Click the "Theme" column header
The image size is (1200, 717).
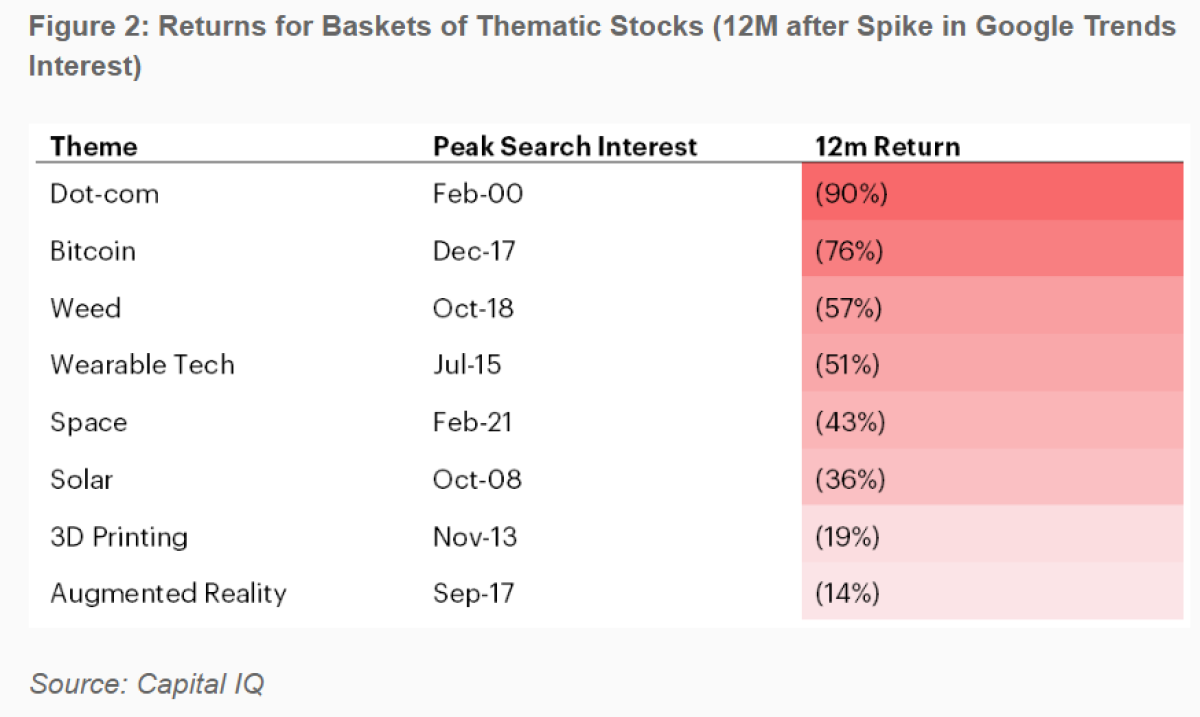pos(94,146)
